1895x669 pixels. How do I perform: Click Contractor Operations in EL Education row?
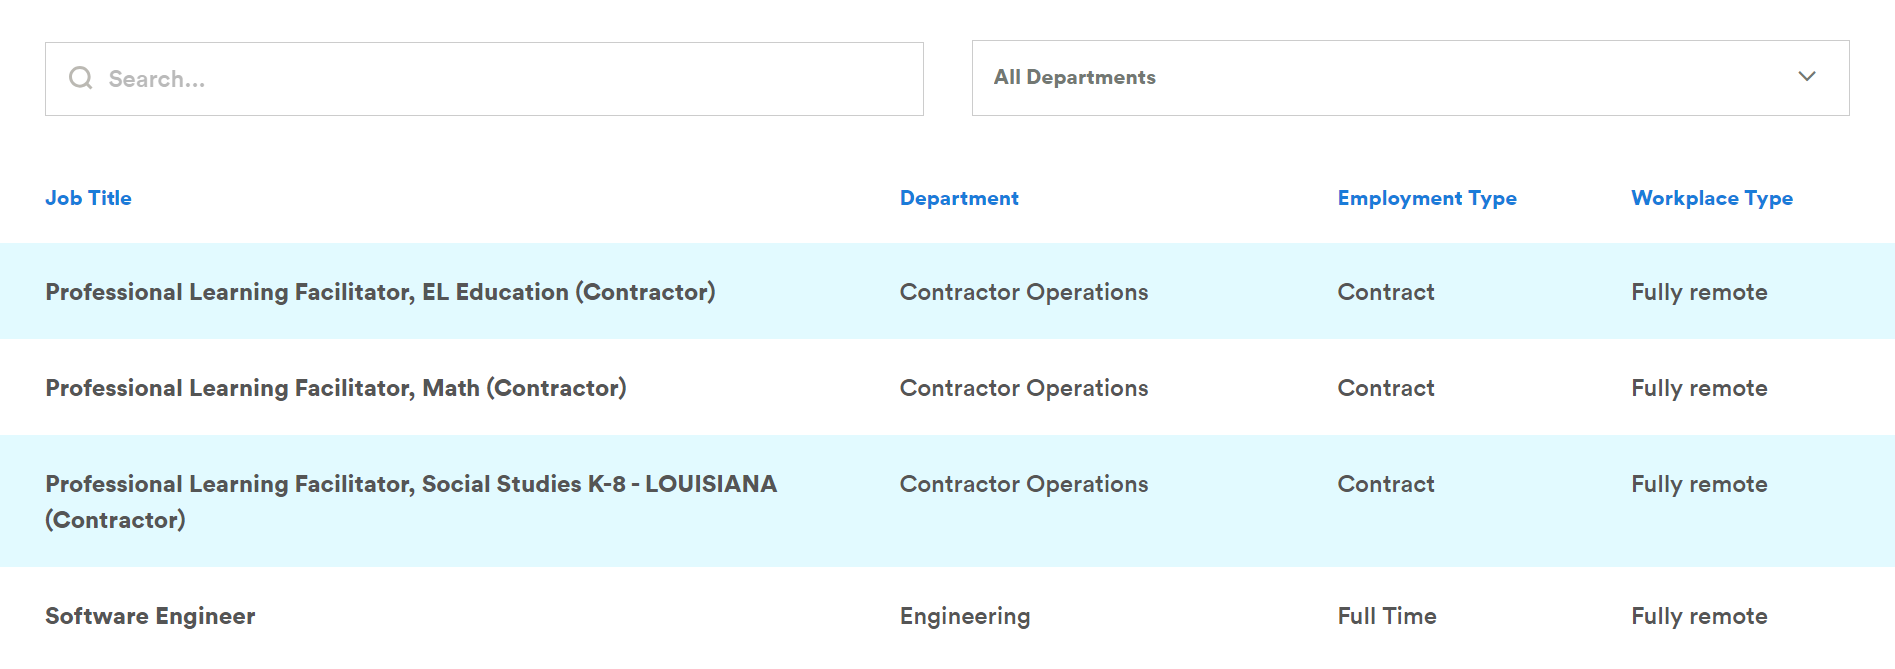pos(1024,292)
